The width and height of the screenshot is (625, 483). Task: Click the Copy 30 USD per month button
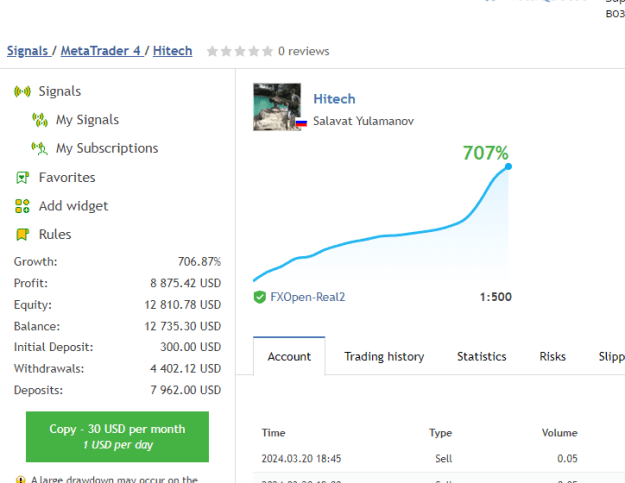pyautogui.click(x=117, y=437)
